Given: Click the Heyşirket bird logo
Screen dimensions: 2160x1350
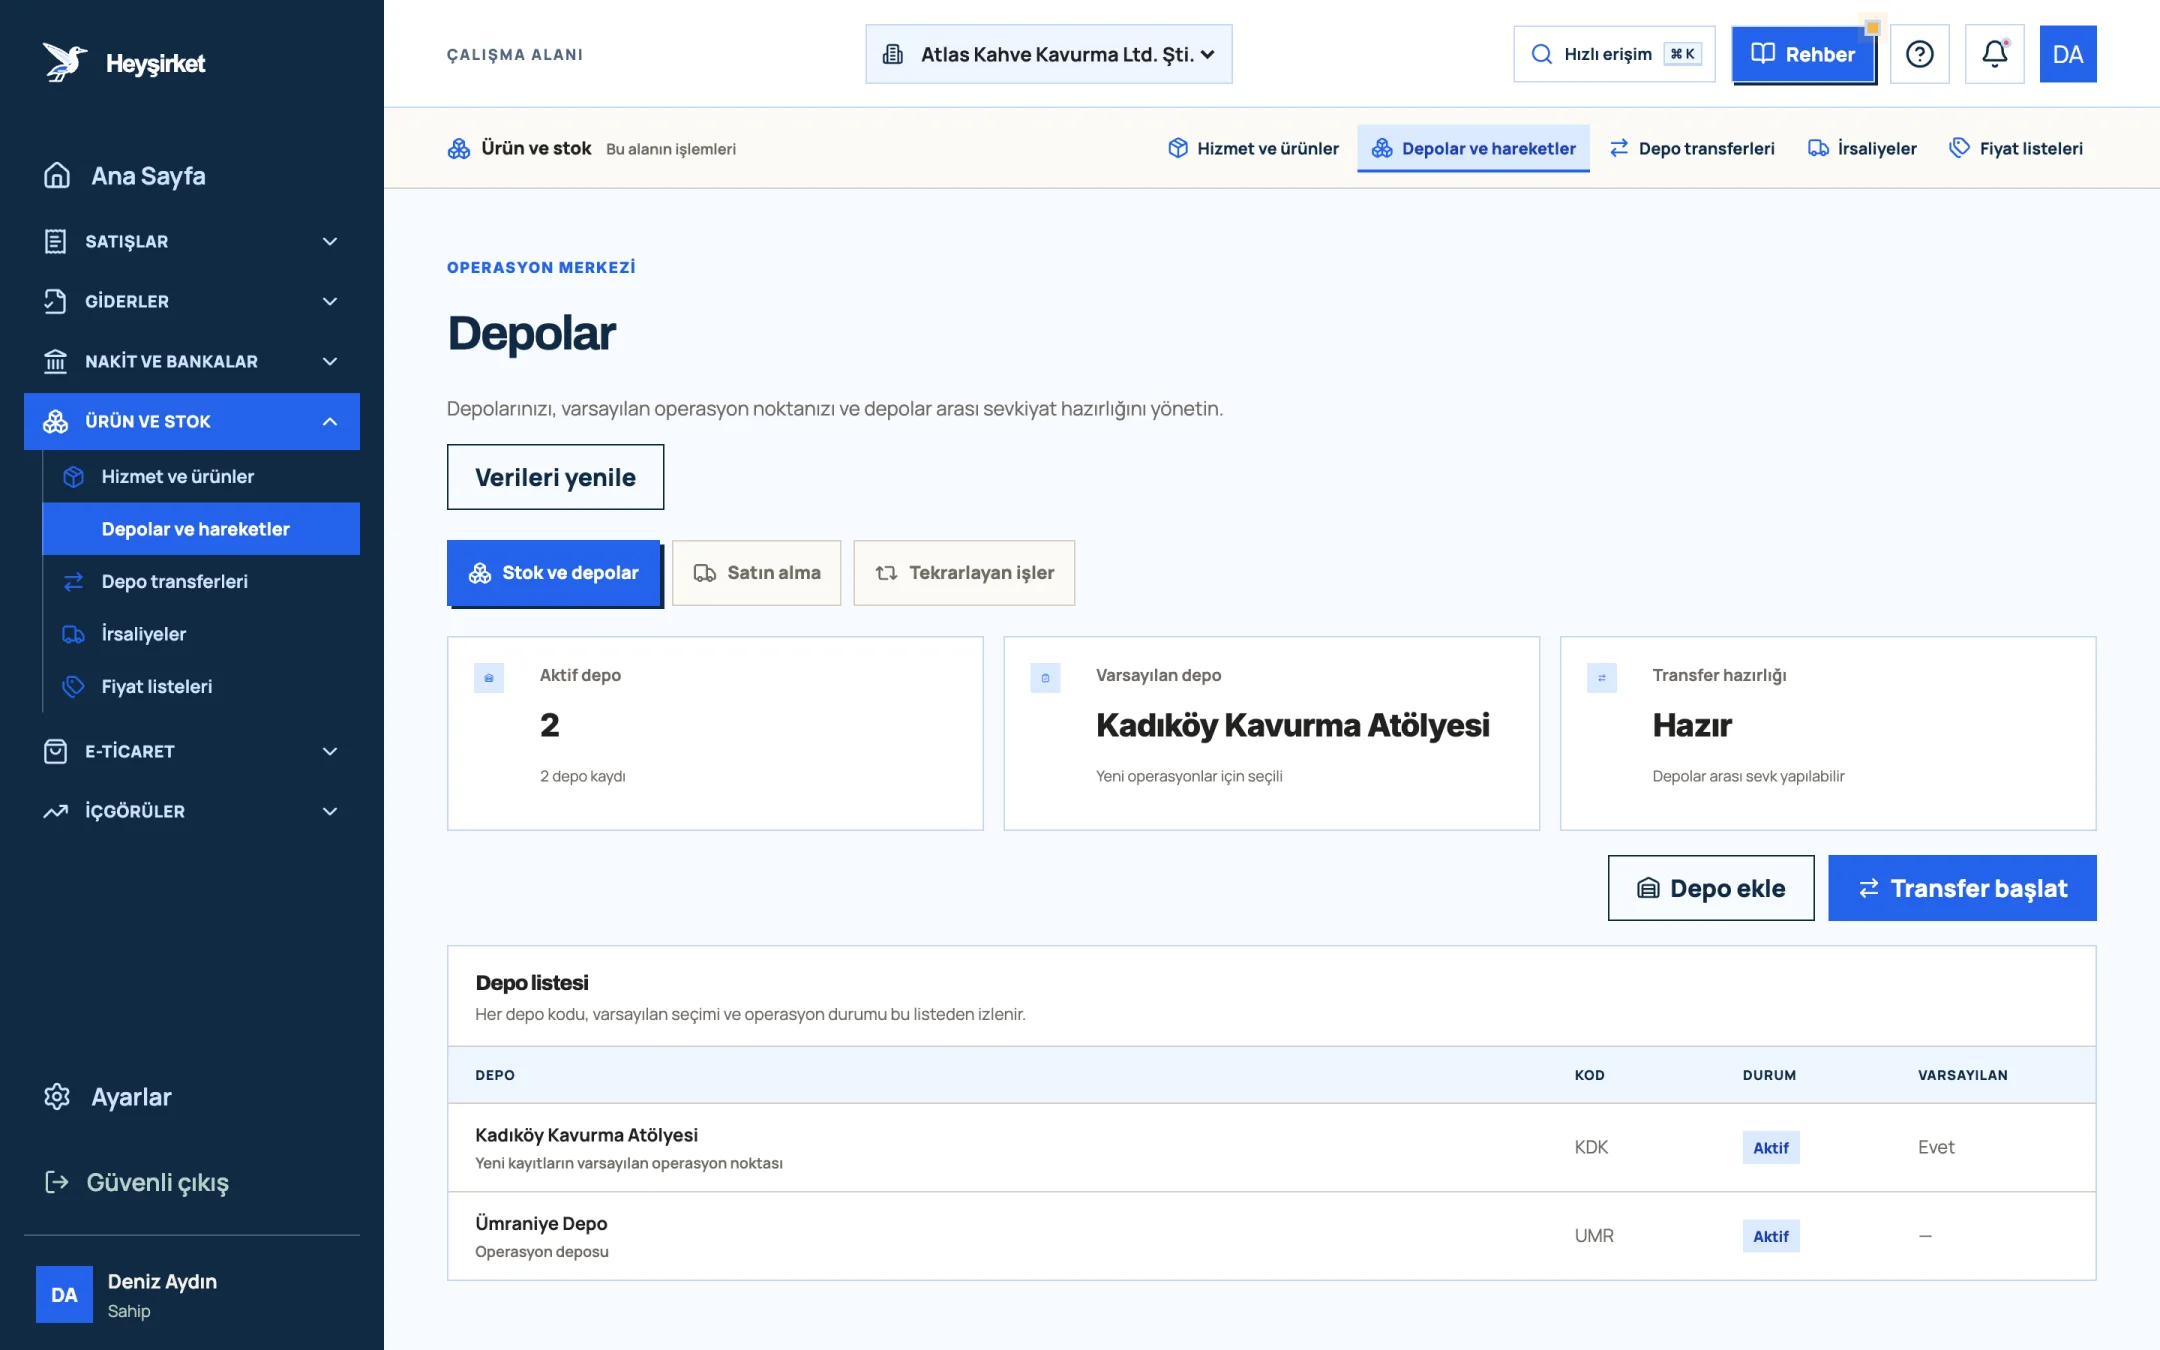Looking at the screenshot, I should pos(64,62).
